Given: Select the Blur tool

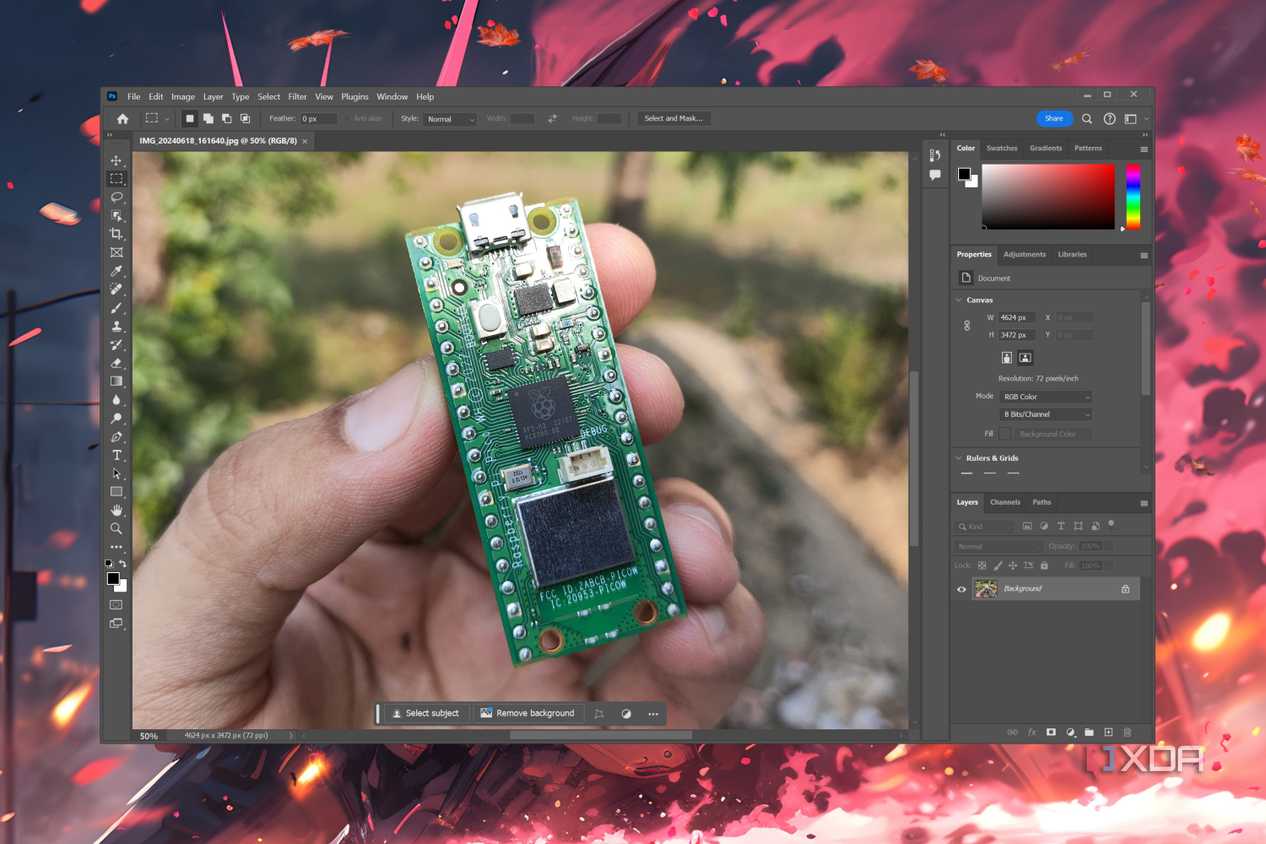Looking at the screenshot, I should point(116,400).
